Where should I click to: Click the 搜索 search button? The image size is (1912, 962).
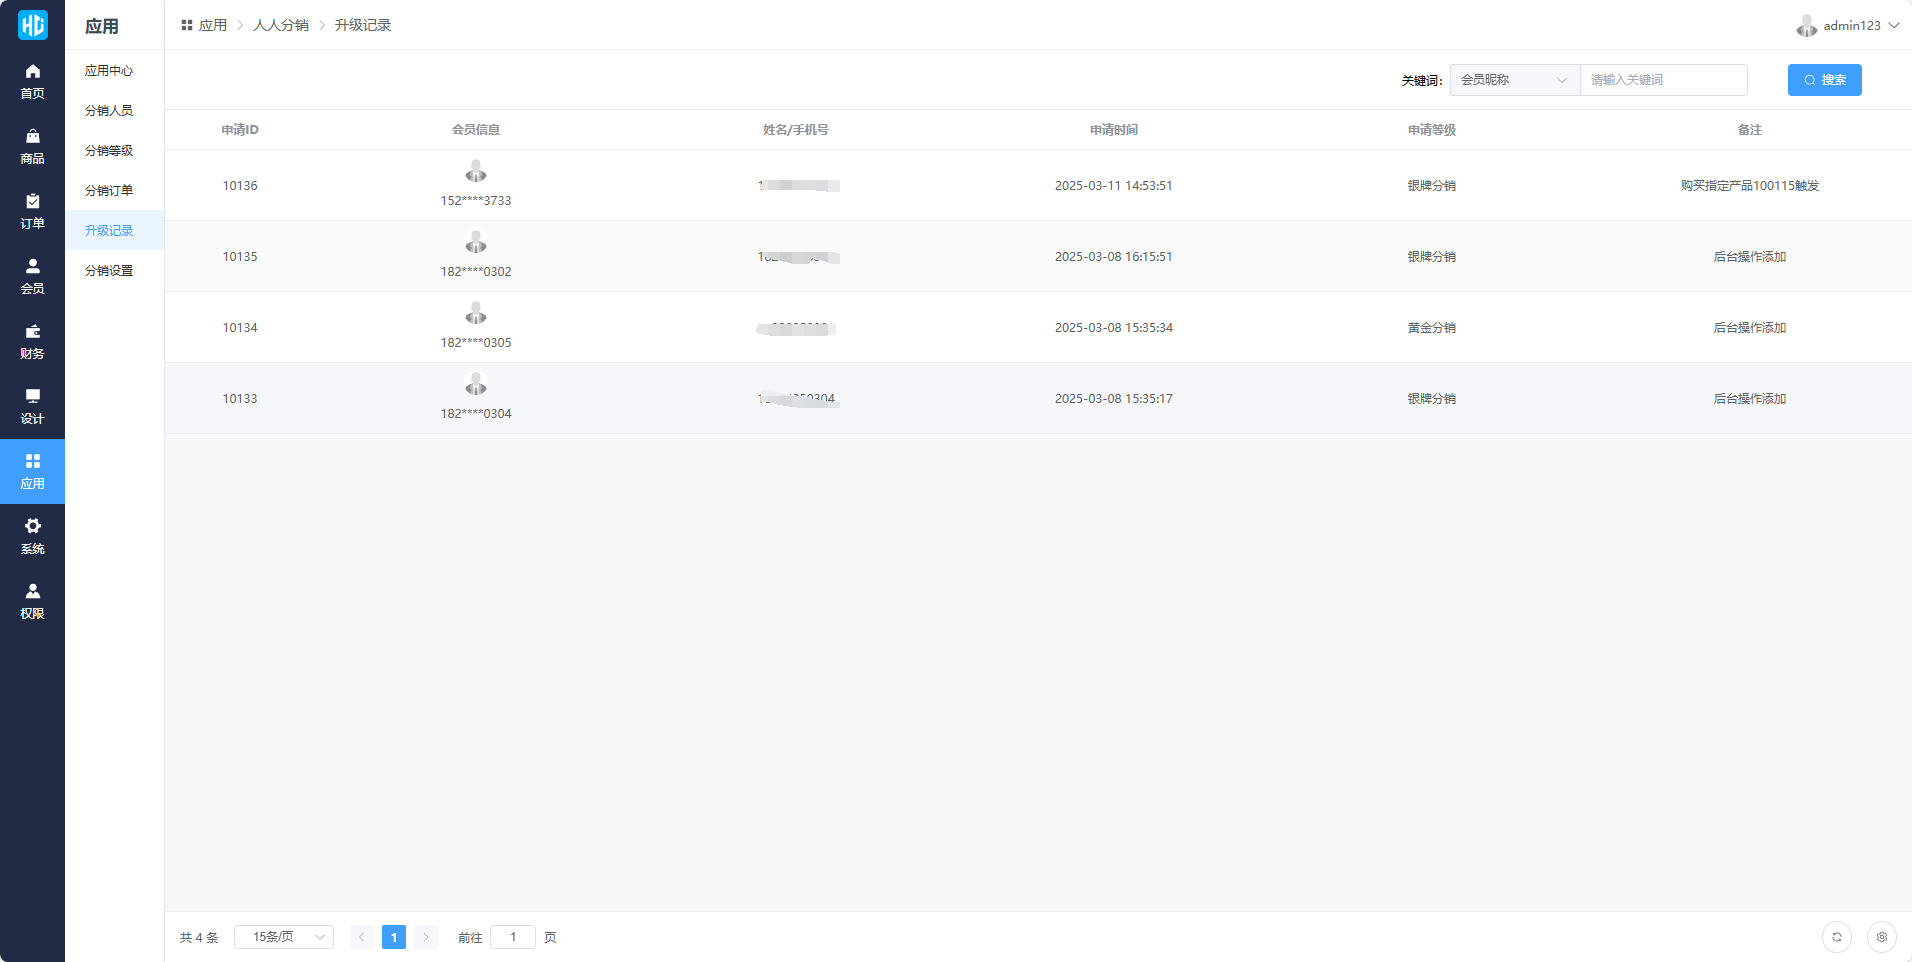point(1824,80)
